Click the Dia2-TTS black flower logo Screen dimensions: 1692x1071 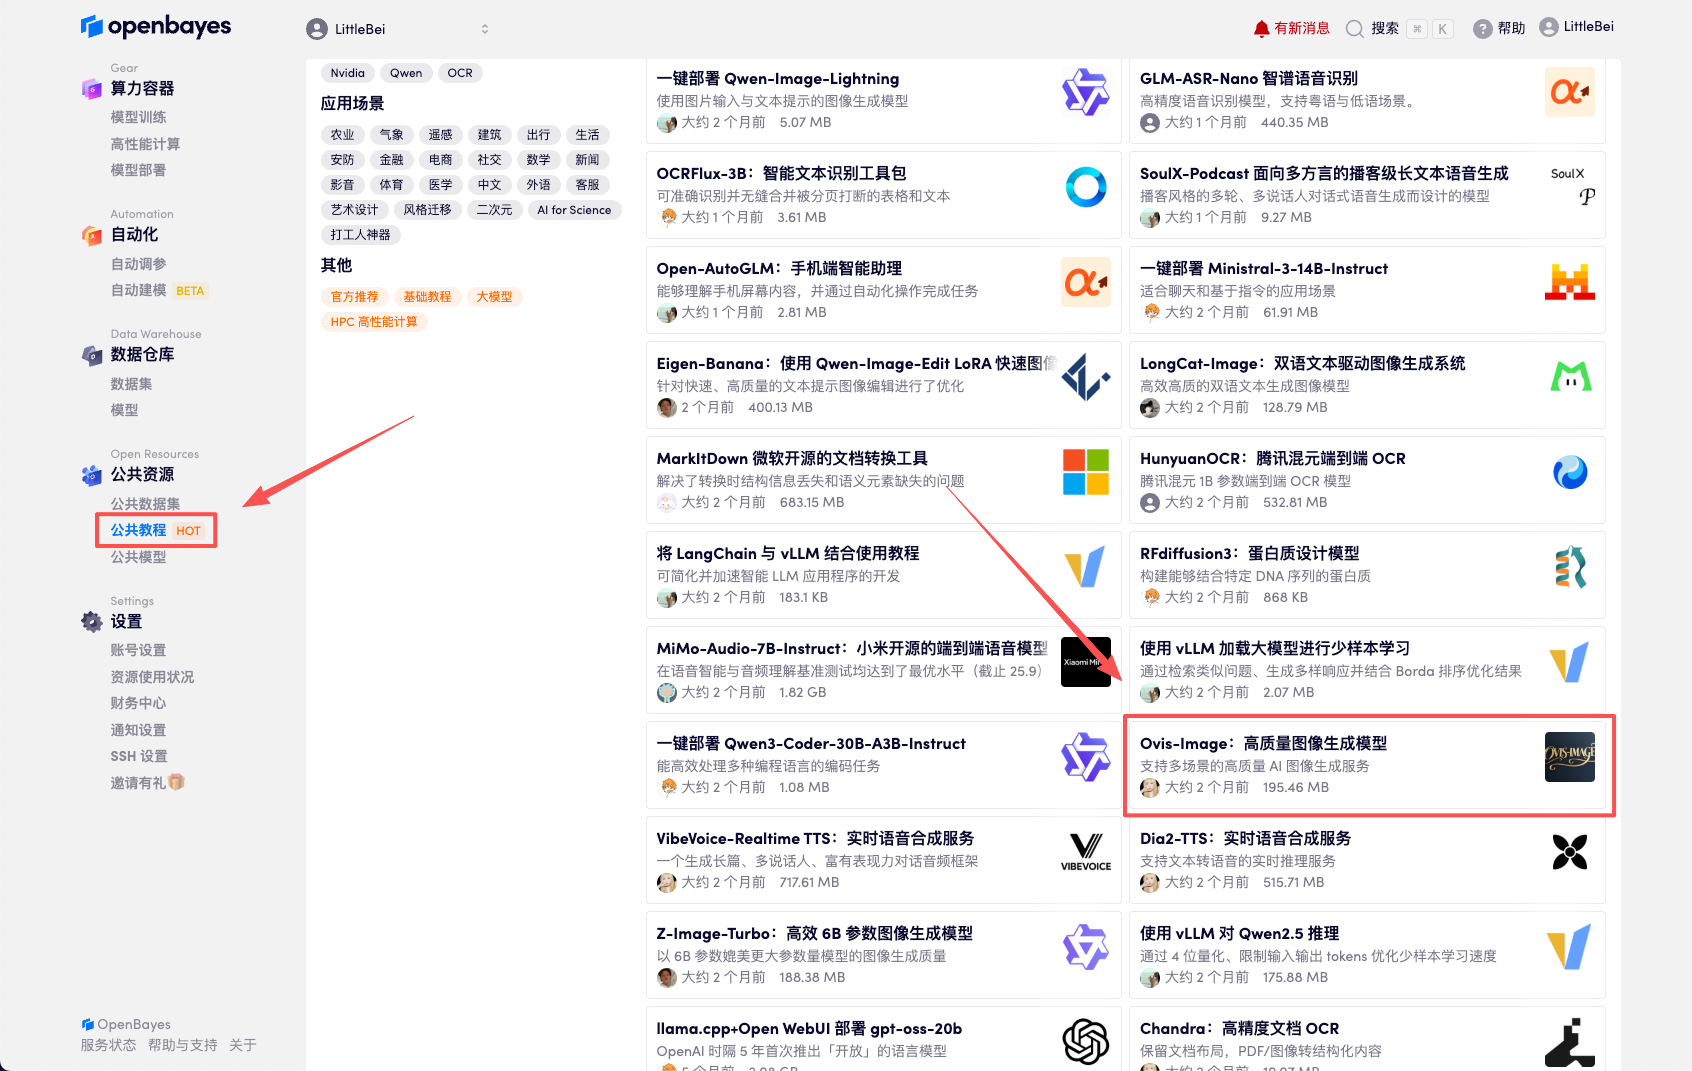(x=1570, y=852)
